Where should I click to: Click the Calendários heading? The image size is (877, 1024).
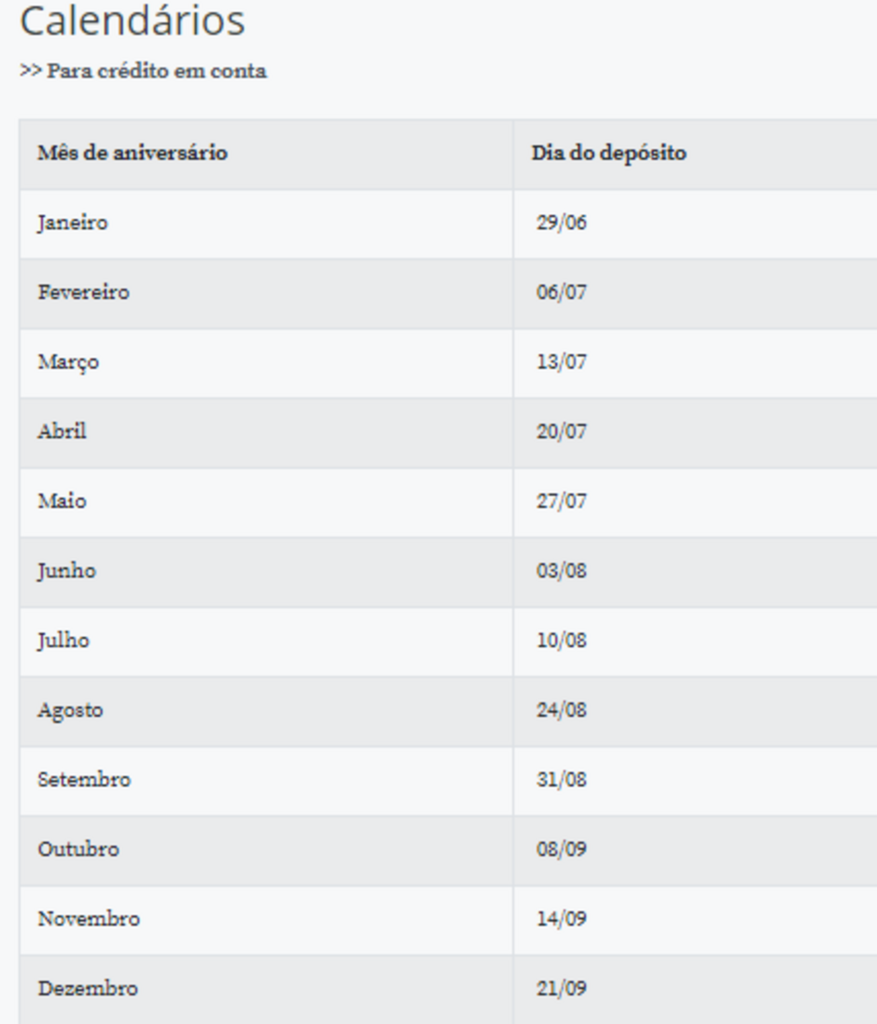tap(132, 22)
